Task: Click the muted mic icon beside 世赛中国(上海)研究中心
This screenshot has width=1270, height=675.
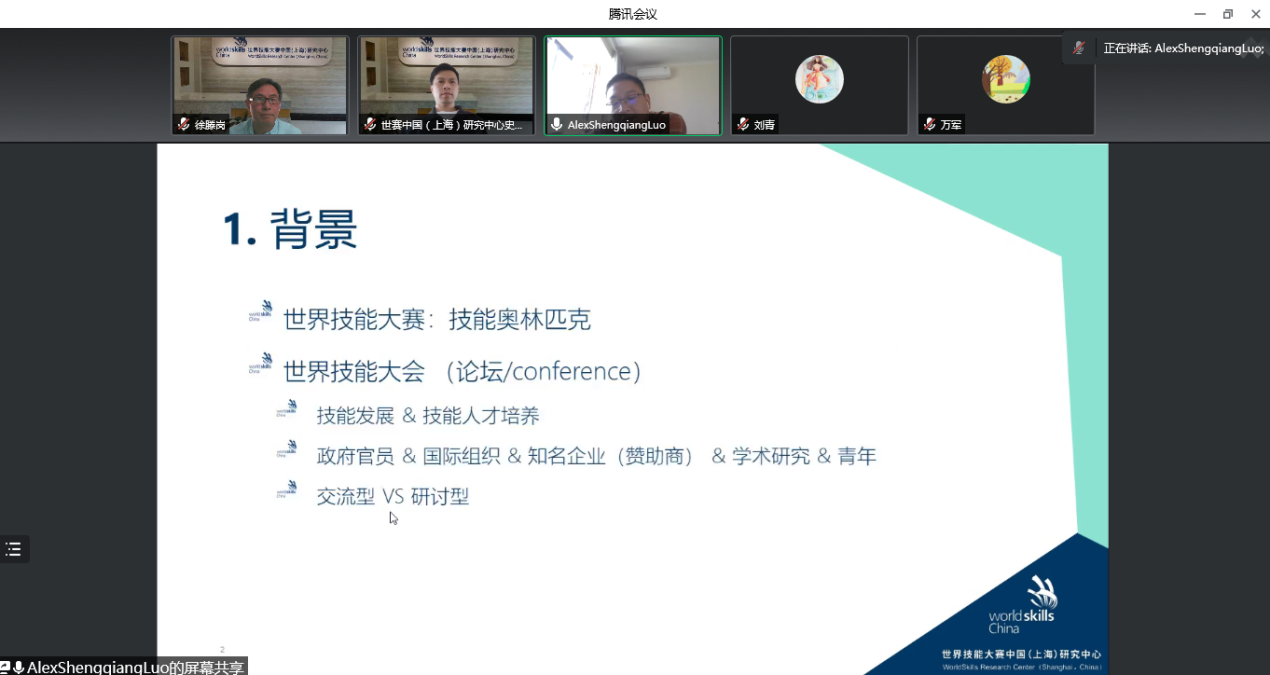Action: (x=370, y=125)
